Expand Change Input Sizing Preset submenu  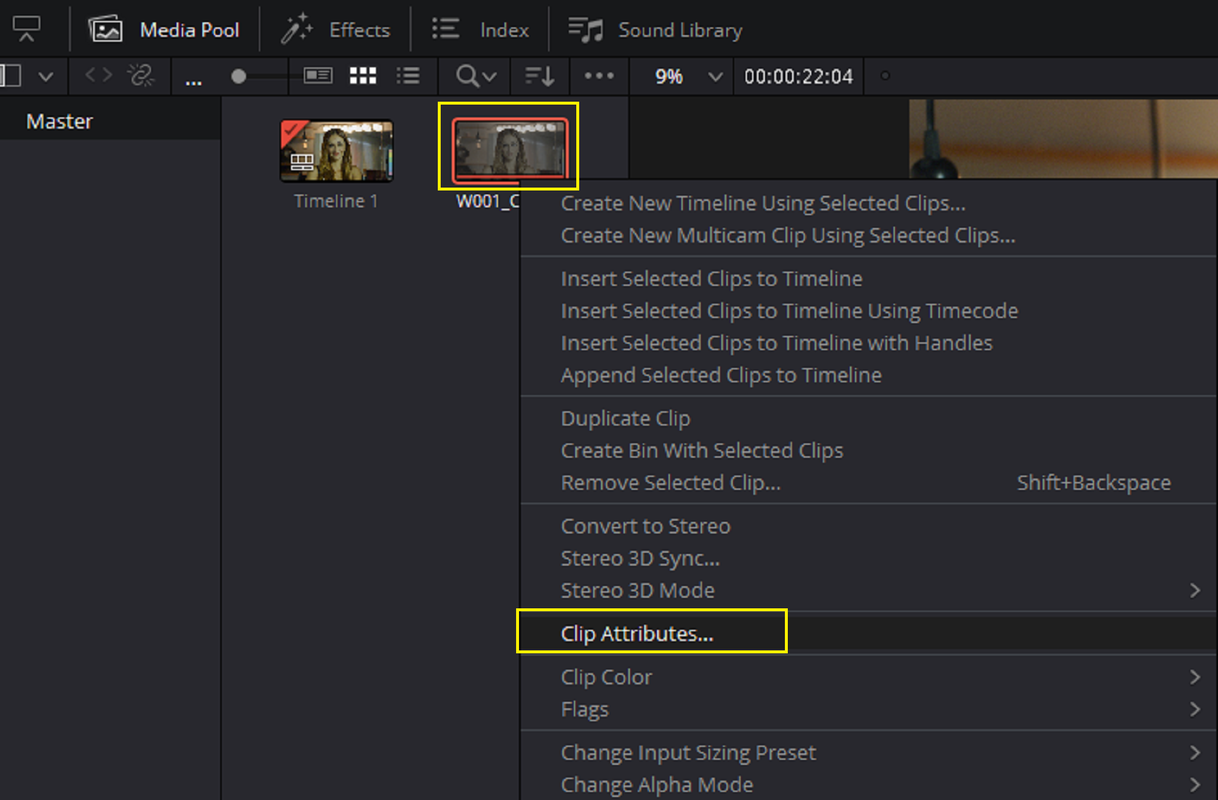pyautogui.click(x=869, y=752)
